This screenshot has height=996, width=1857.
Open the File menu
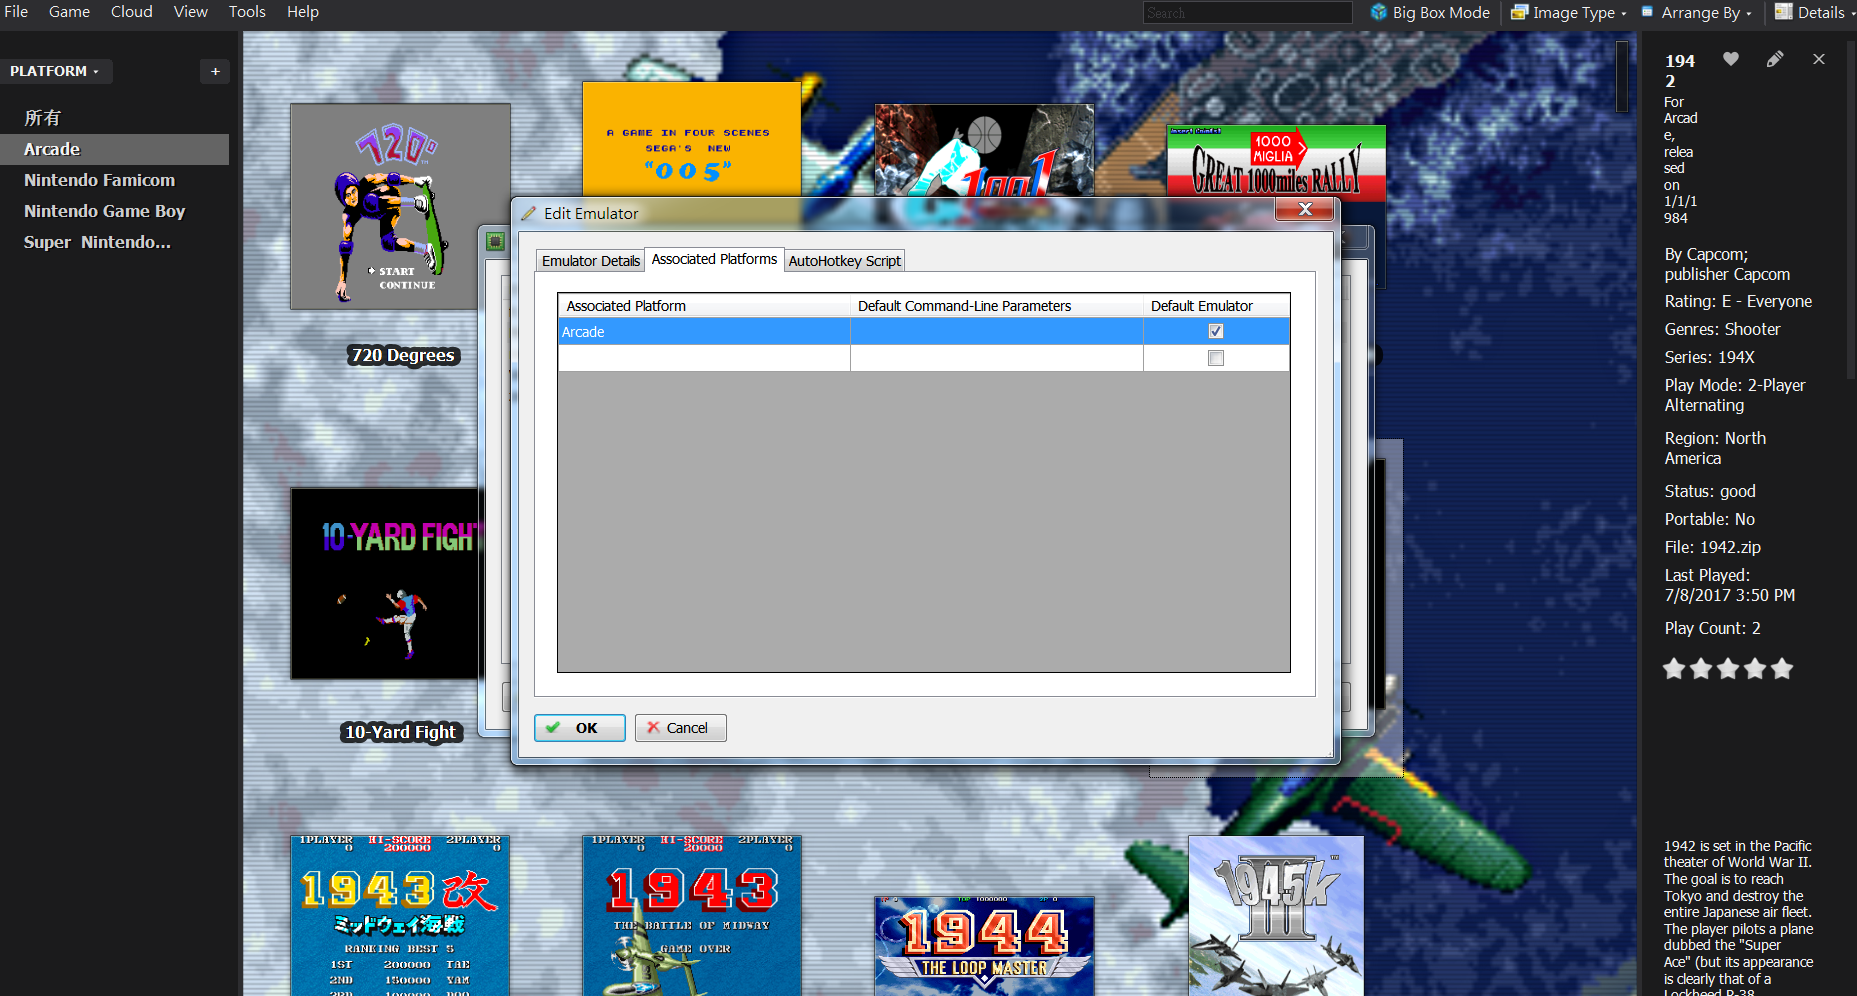pos(16,12)
